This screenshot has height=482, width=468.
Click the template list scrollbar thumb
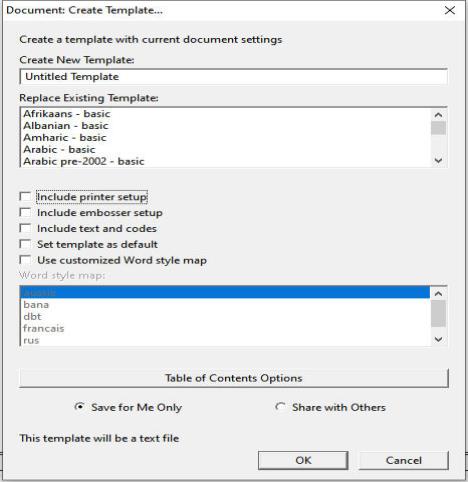click(438, 128)
